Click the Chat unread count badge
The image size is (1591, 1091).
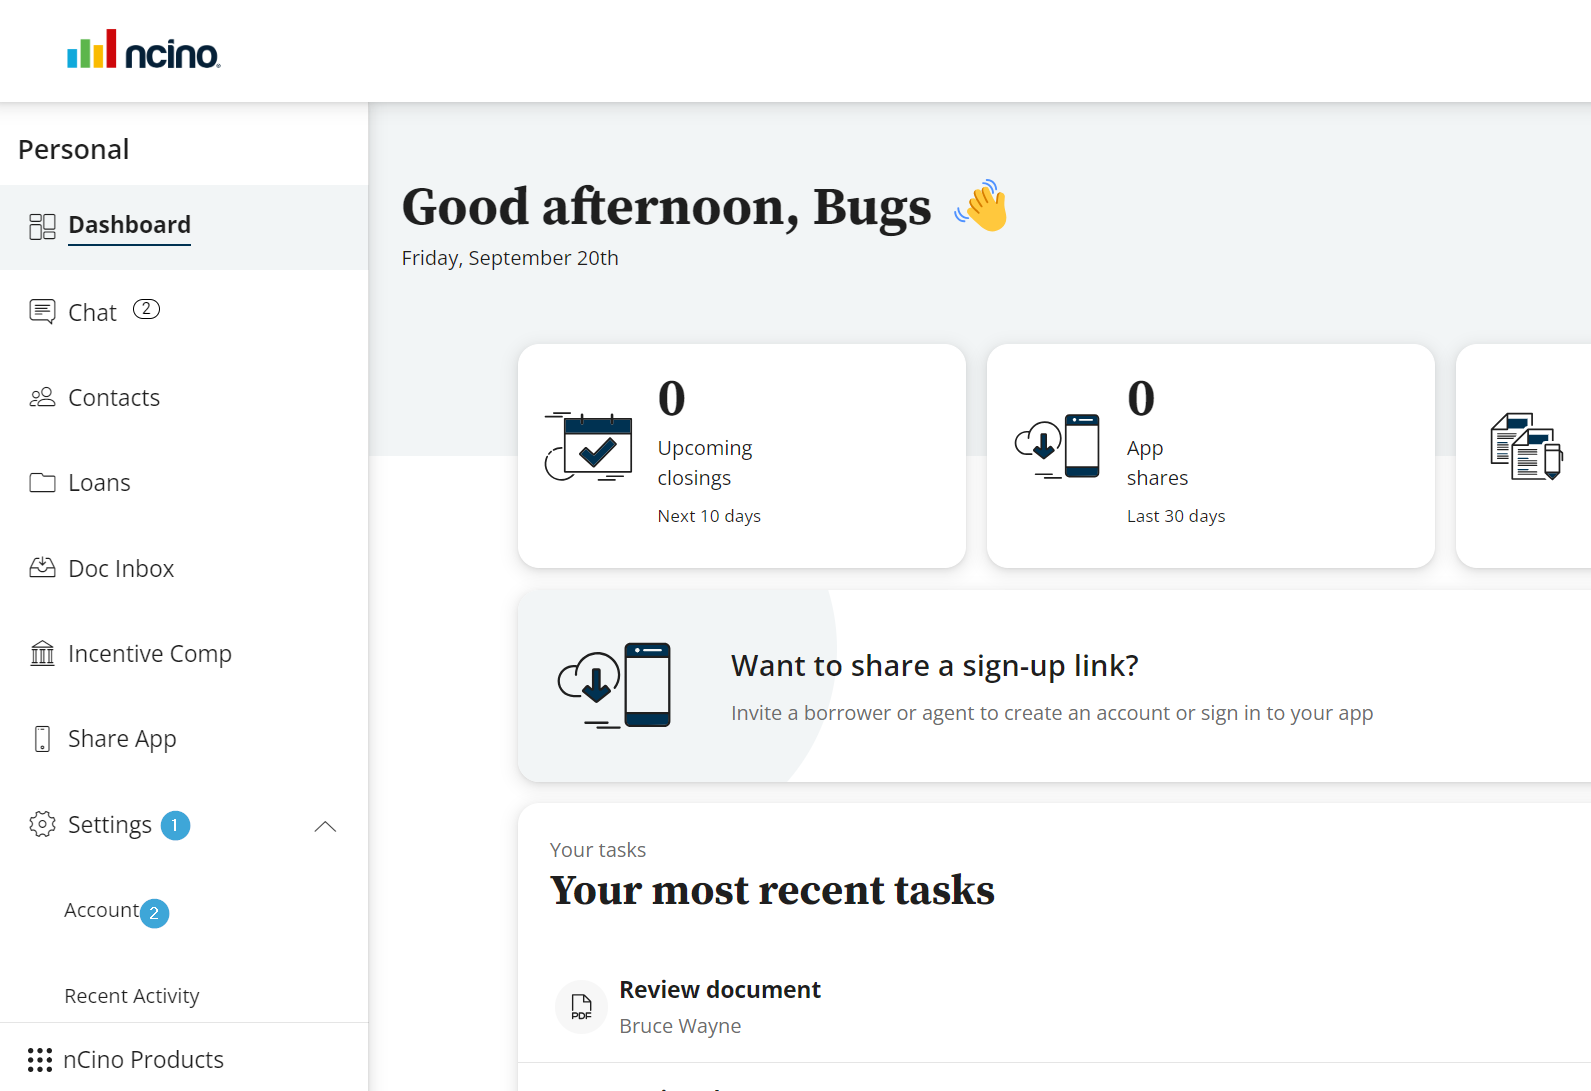click(146, 309)
